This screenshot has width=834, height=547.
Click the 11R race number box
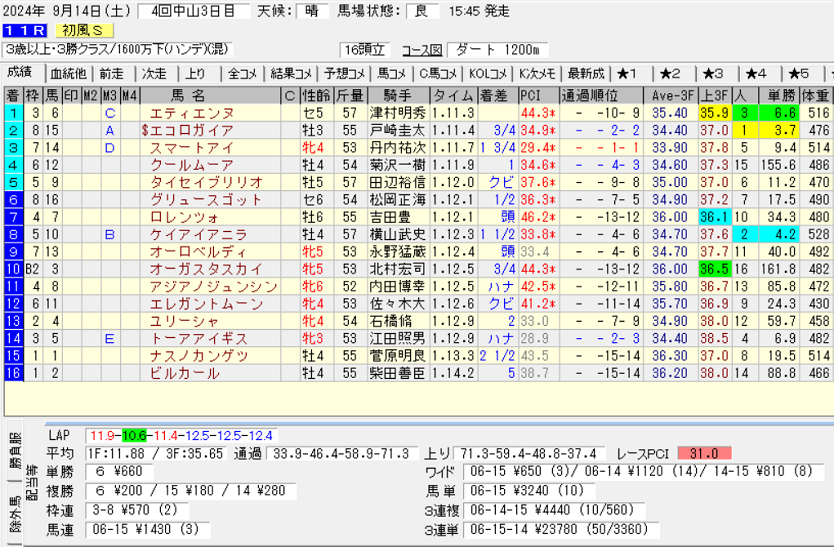pyautogui.click(x=21, y=31)
